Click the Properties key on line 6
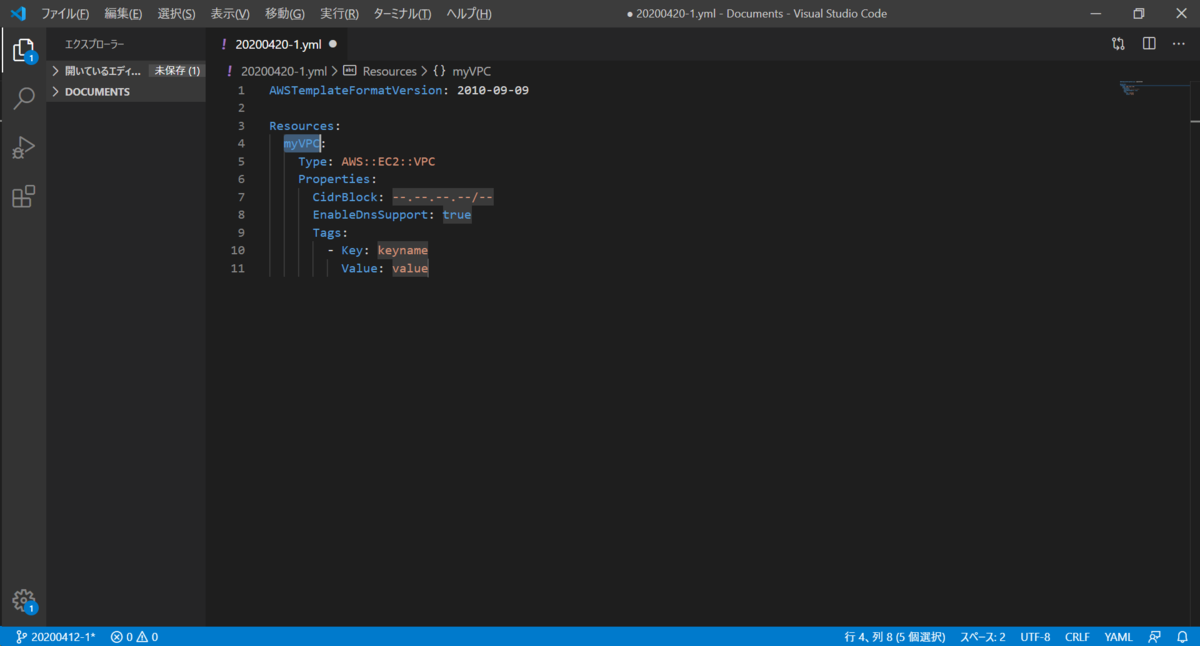The width and height of the screenshot is (1200, 646). pyautogui.click(x=334, y=180)
